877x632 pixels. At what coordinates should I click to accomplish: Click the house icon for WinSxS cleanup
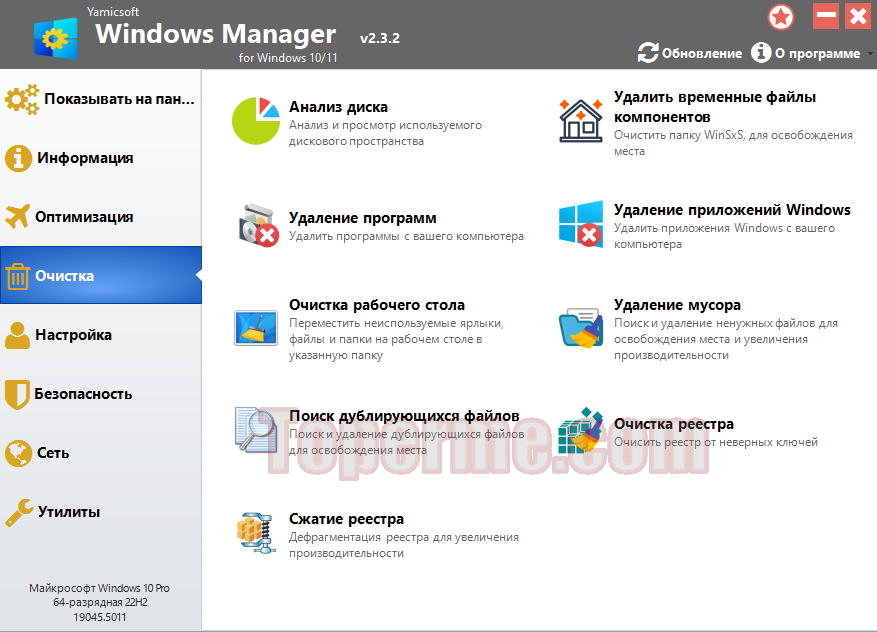click(581, 121)
